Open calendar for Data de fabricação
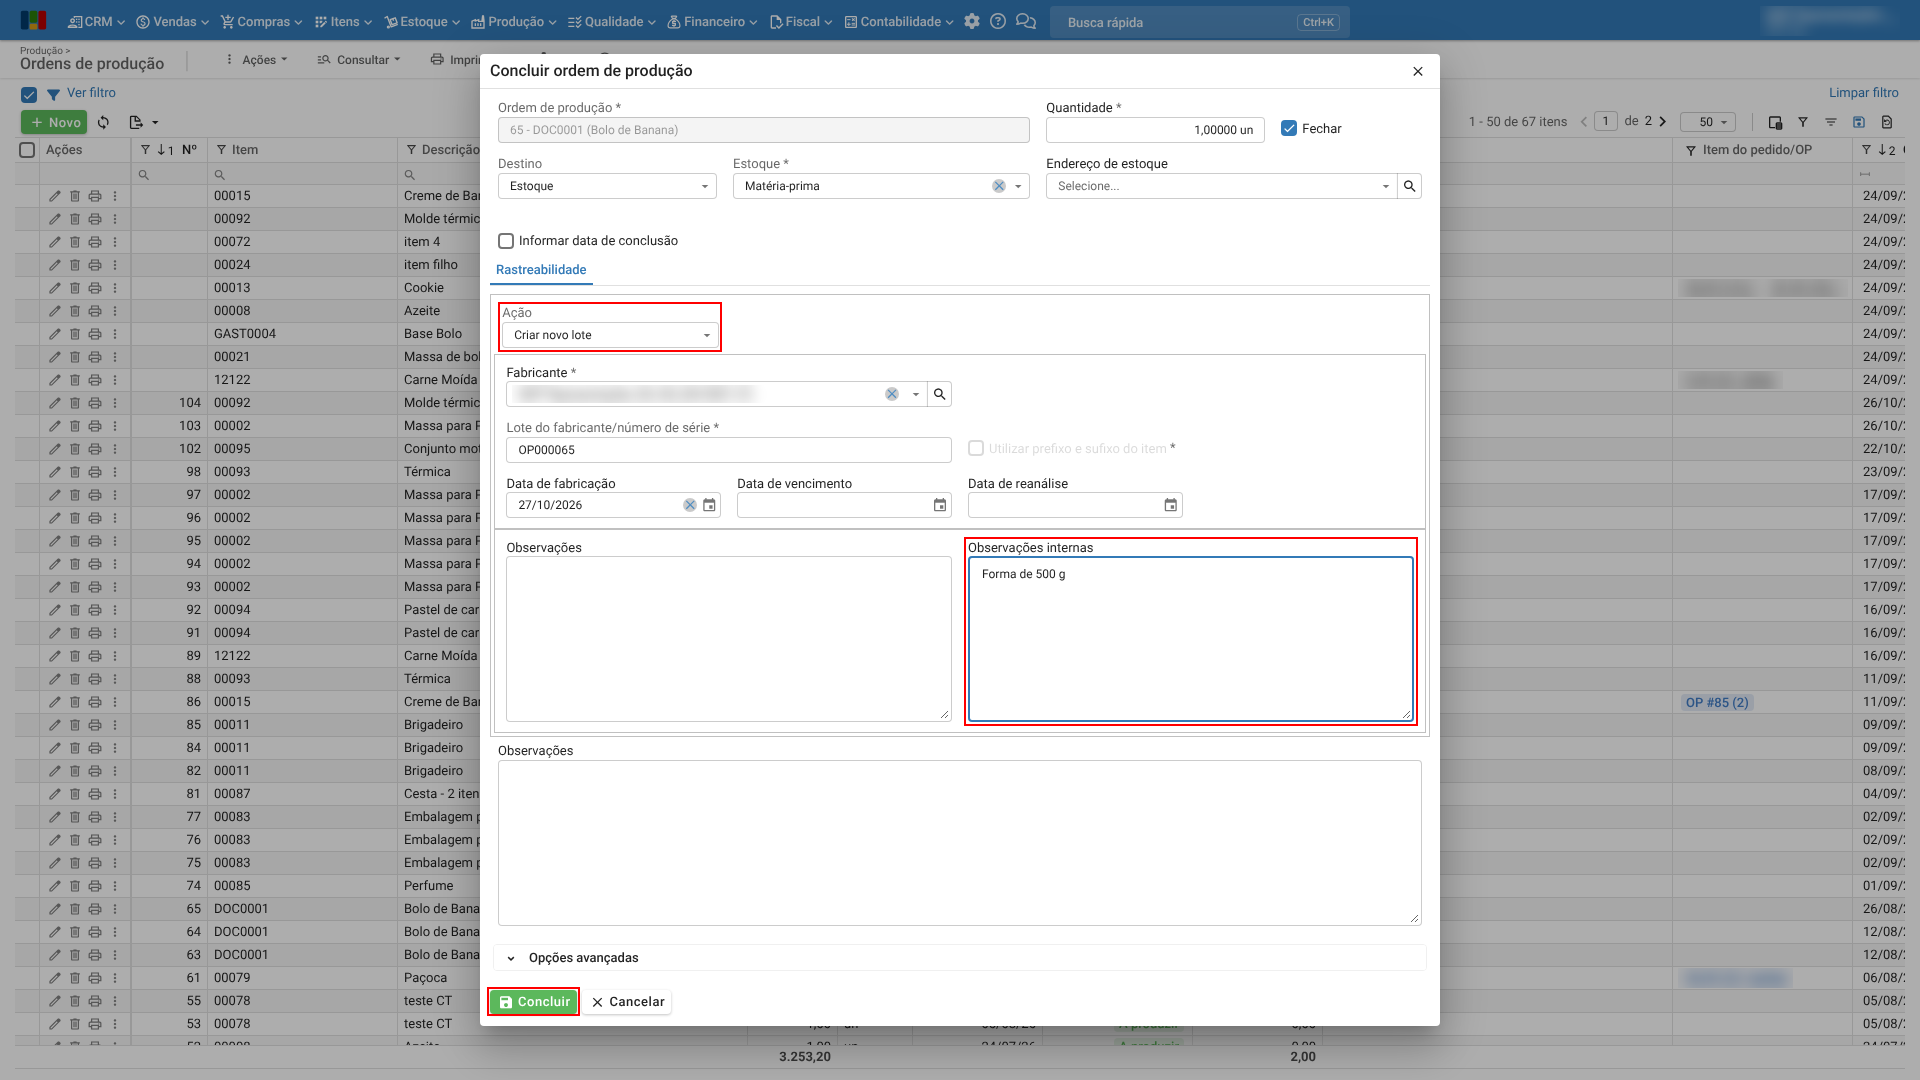 pyautogui.click(x=709, y=505)
